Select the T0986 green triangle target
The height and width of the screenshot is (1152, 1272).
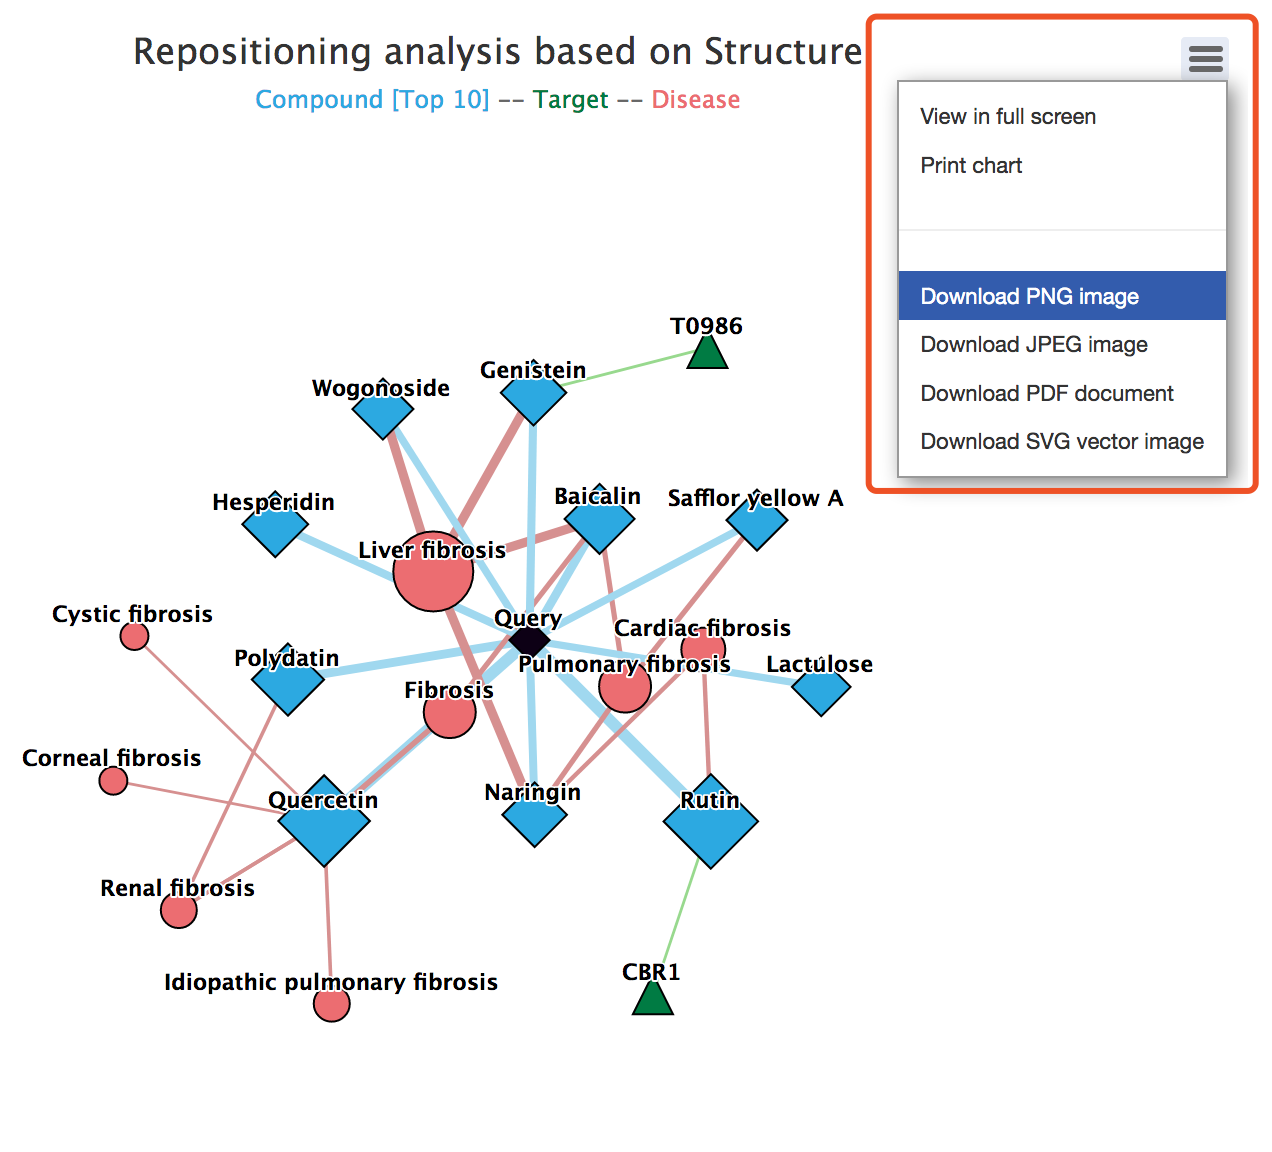707,352
